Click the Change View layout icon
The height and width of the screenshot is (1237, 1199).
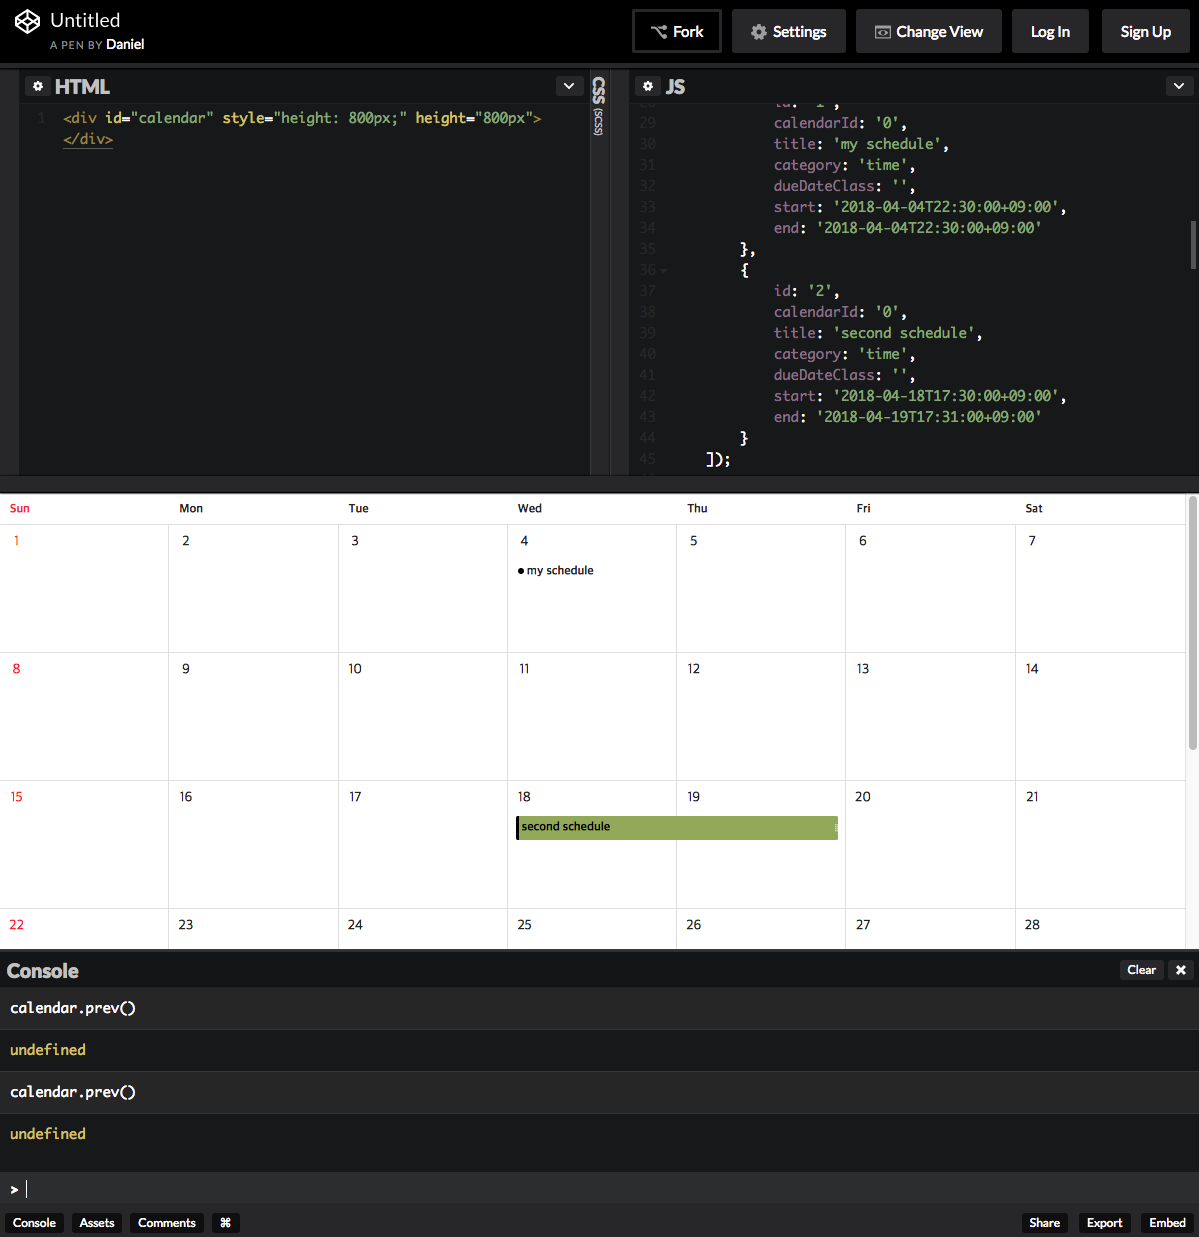click(928, 31)
